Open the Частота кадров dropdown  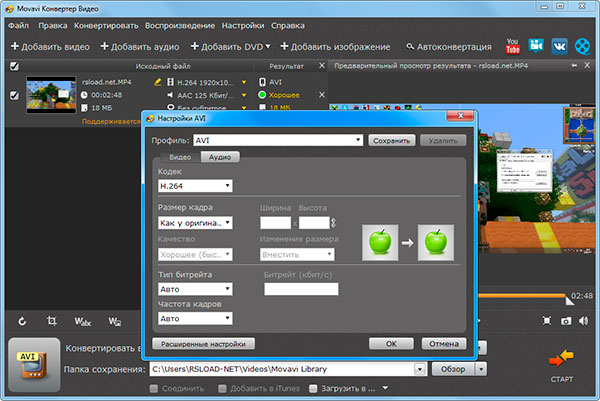click(x=195, y=318)
